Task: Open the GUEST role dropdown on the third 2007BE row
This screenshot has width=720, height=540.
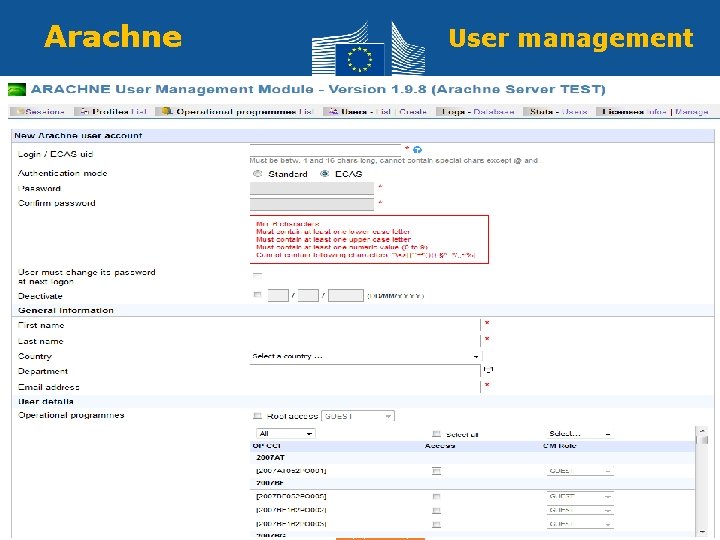Action: pyautogui.click(x=580, y=524)
